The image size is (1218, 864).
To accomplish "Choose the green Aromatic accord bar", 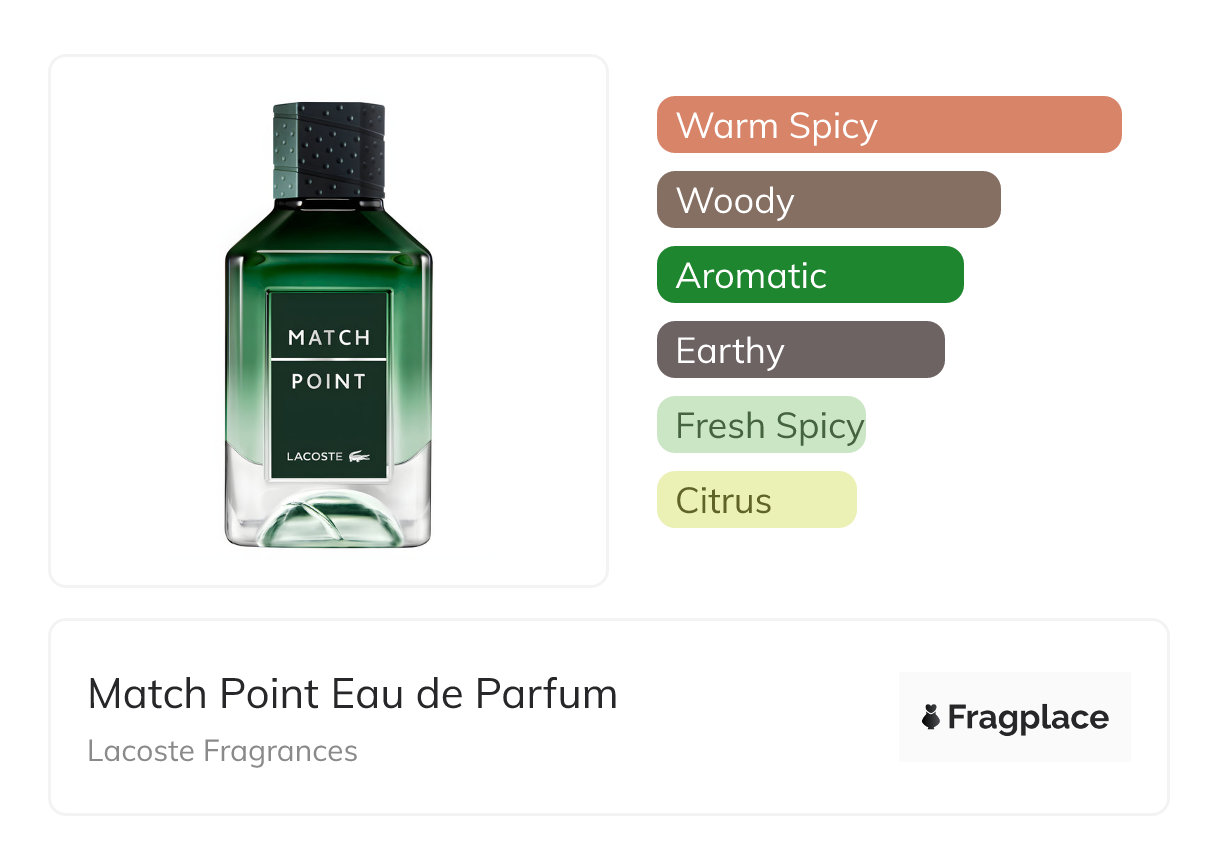I will pos(810,275).
